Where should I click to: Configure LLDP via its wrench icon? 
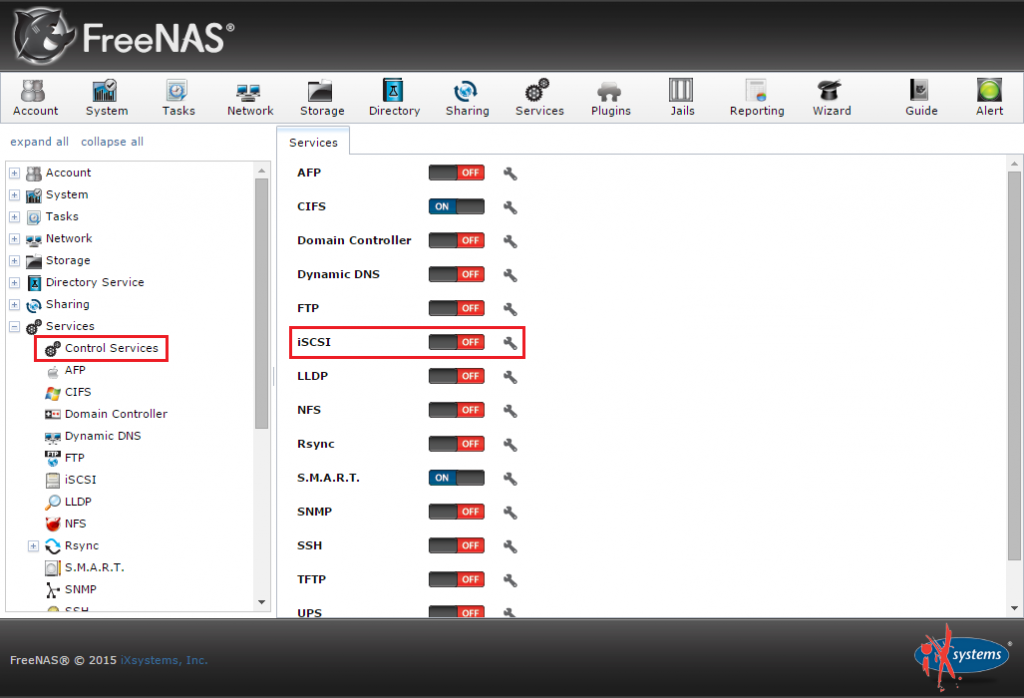[x=510, y=377]
